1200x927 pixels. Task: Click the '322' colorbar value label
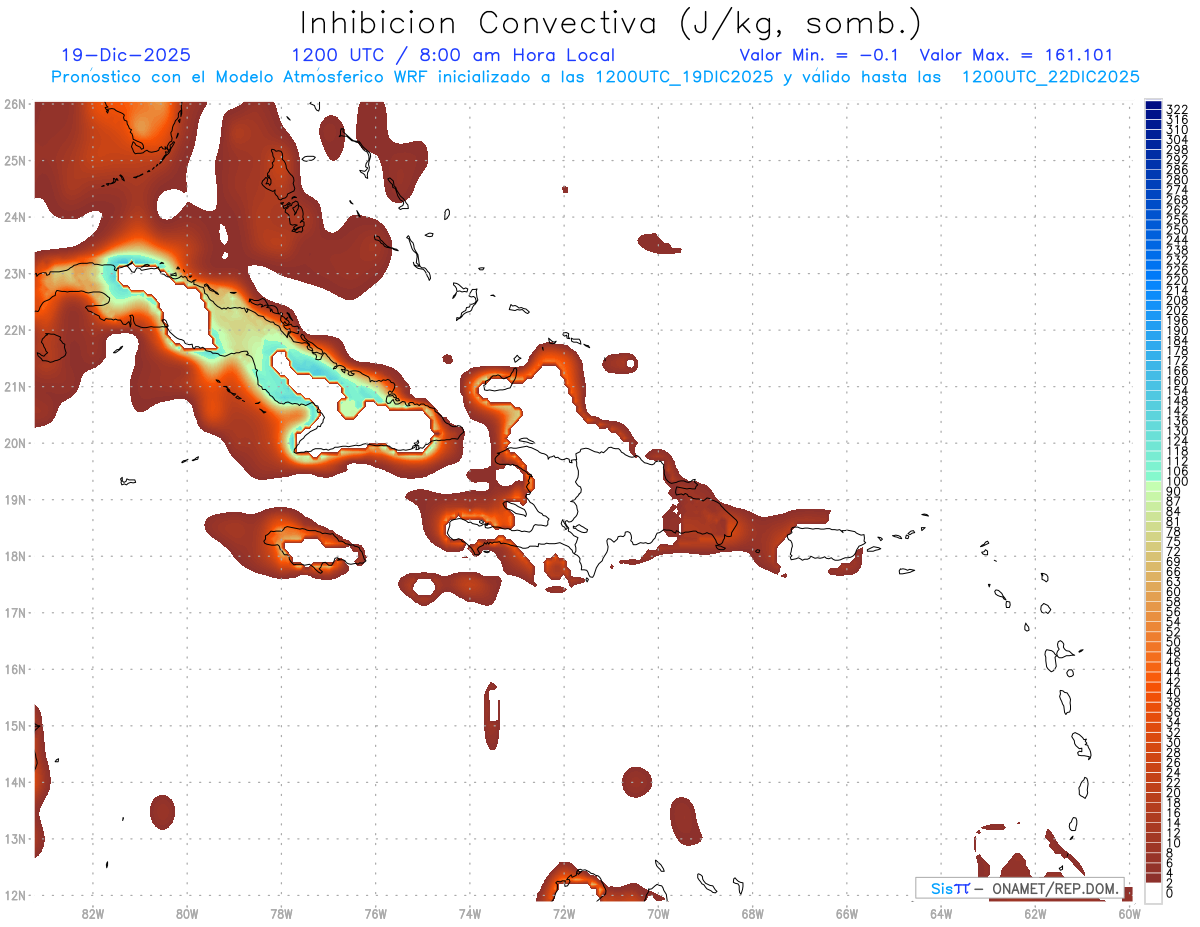[x=1177, y=109]
